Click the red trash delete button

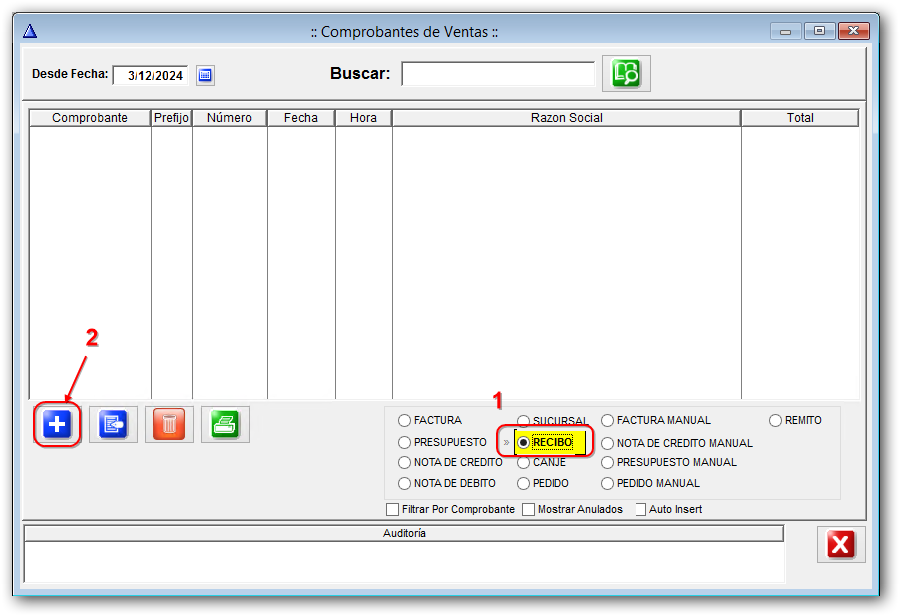pyautogui.click(x=169, y=425)
